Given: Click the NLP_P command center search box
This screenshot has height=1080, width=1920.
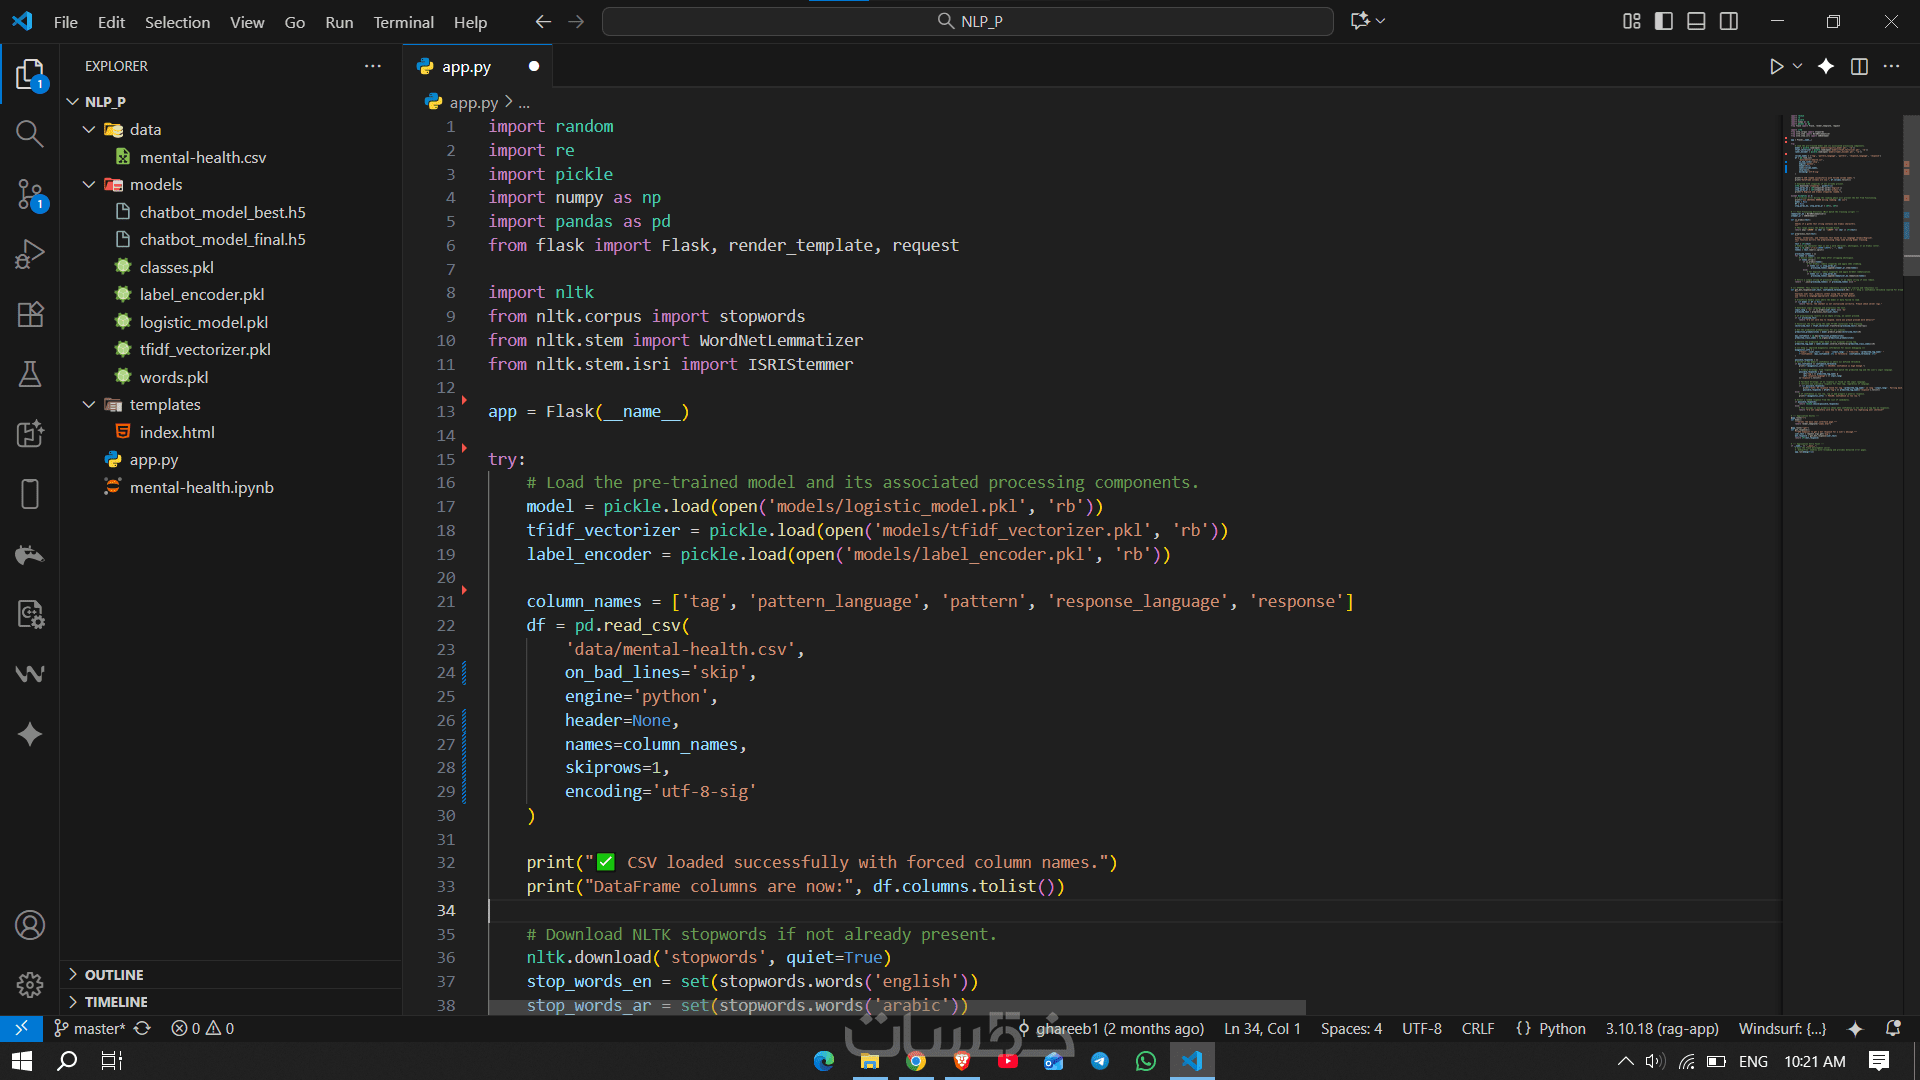Looking at the screenshot, I should coord(967,21).
